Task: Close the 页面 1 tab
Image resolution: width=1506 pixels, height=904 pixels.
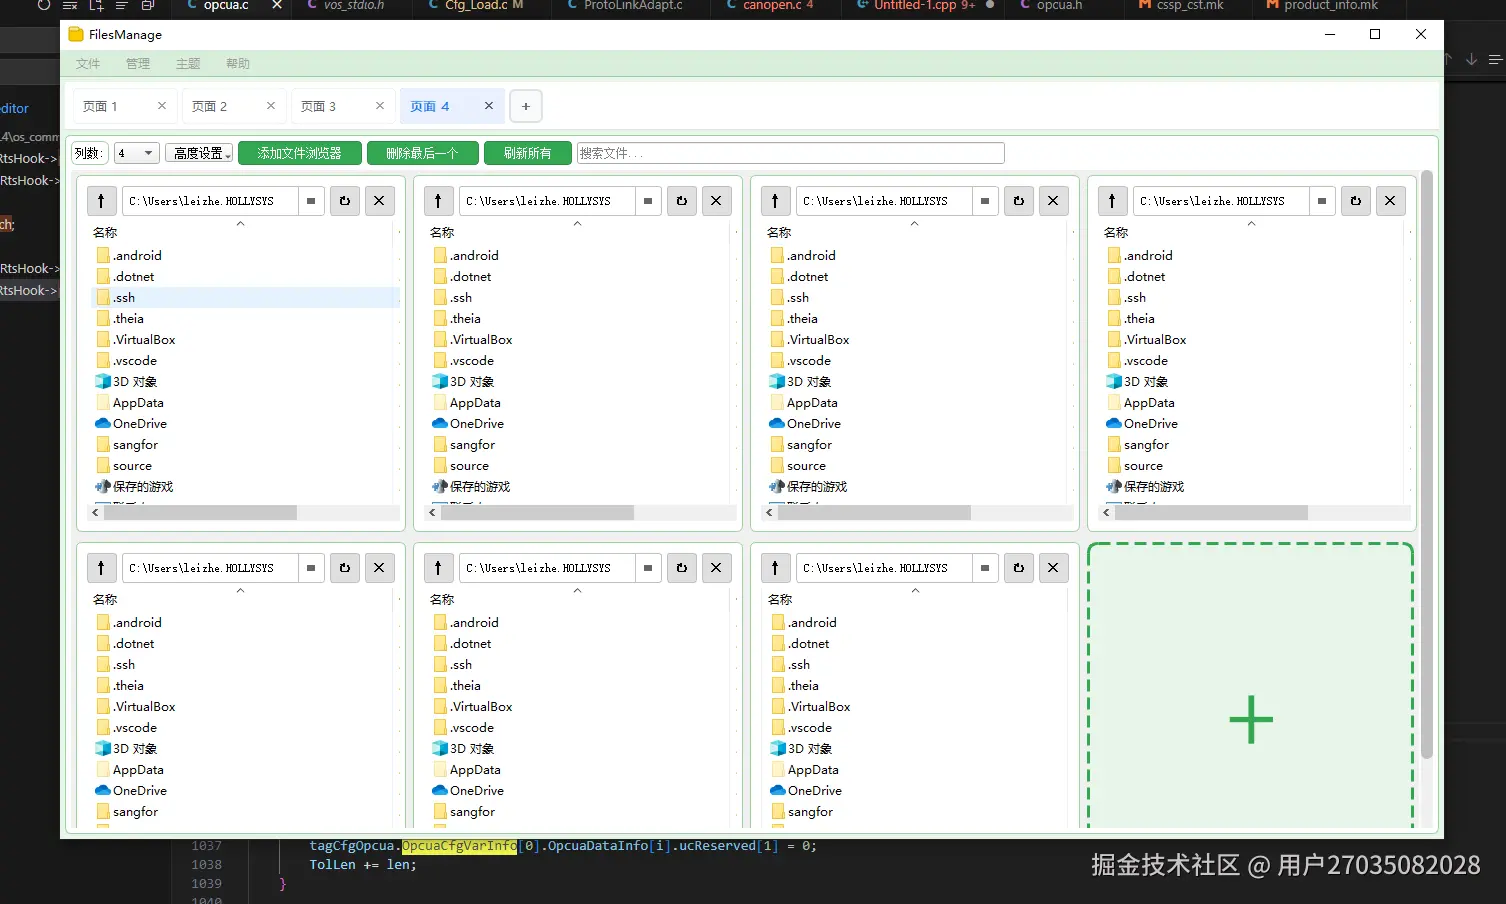Action: click(x=162, y=106)
